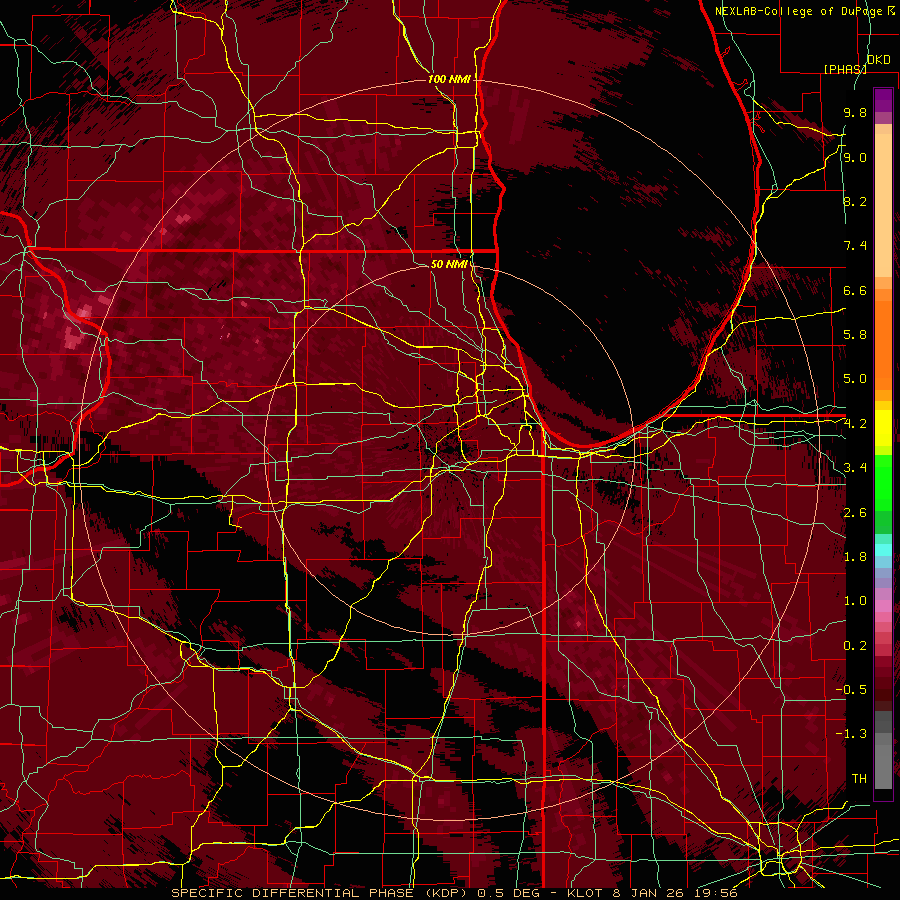Pick the pale peach band in the color scale
This screenshot has height=900, width=900.
pos(883,207)
